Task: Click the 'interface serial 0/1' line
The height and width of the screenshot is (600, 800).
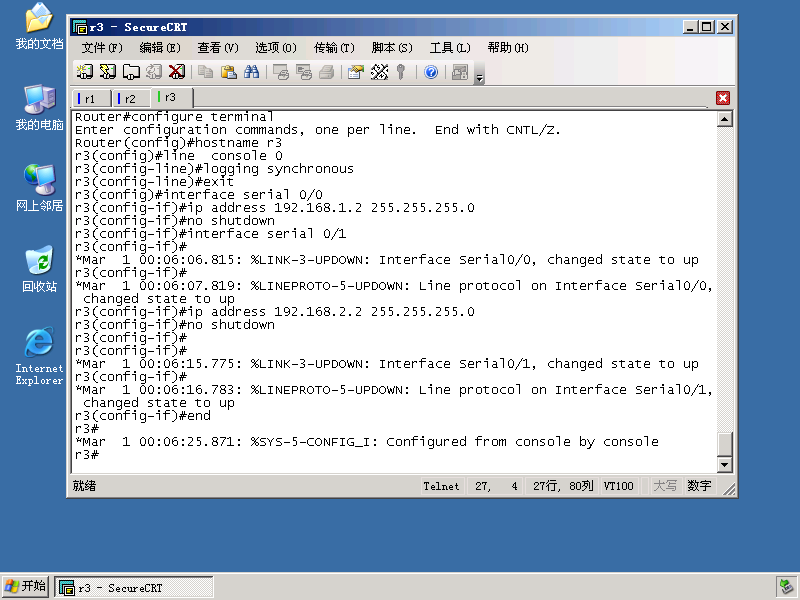Action: point(210,234)
